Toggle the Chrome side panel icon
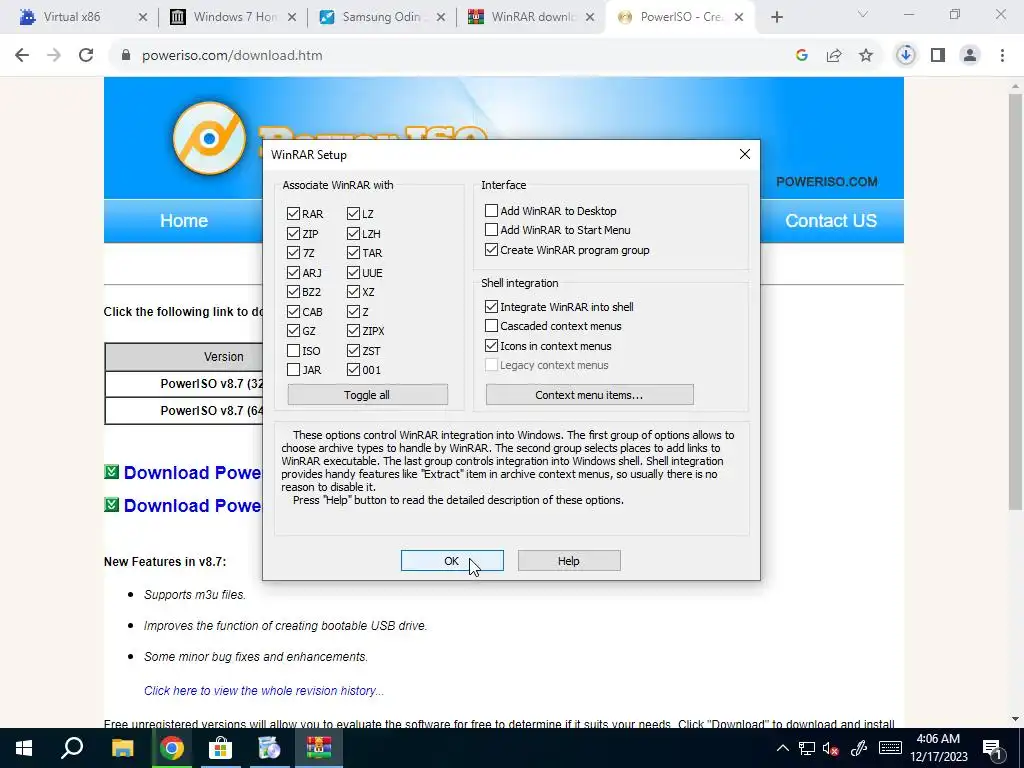Viewport: 1024px width, 768px height. tap(938, 56)
